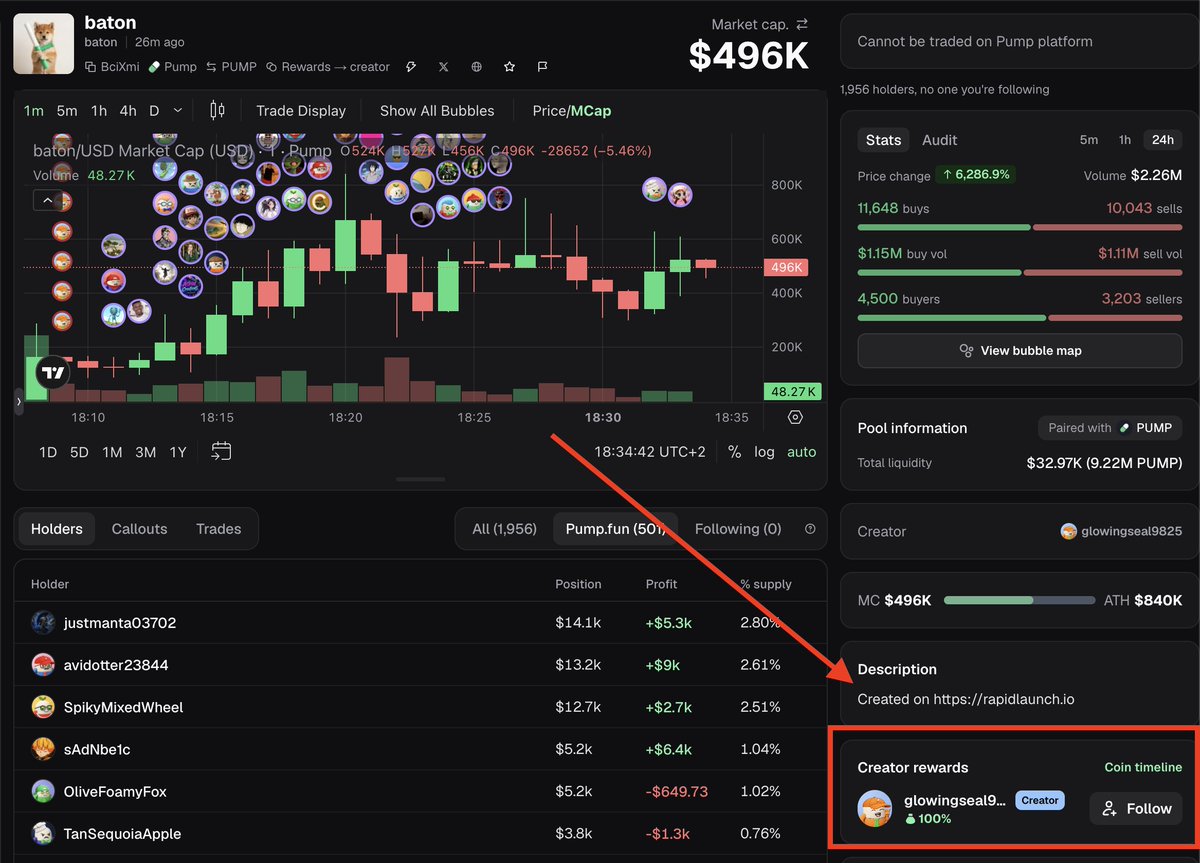Image resolution: width=1200 pixels, height=863 pixels.
Task: Click the holders filter info icon
Action: tap(810, 529)
